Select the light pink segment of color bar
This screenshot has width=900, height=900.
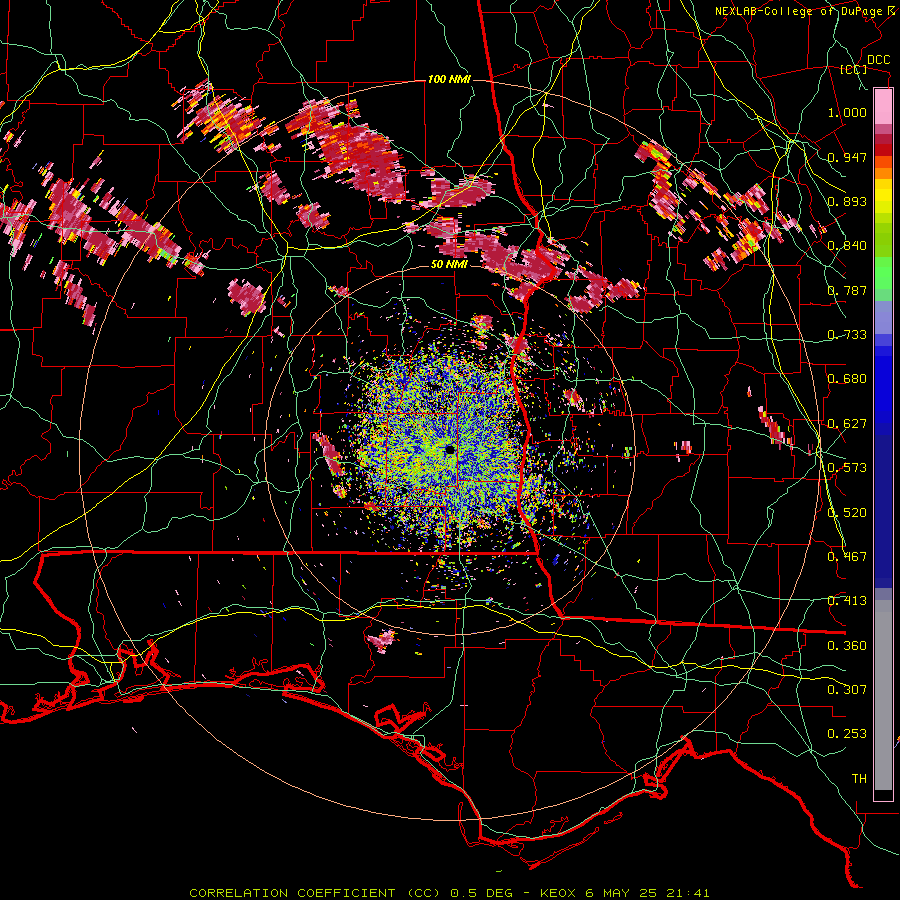[883, 107]
